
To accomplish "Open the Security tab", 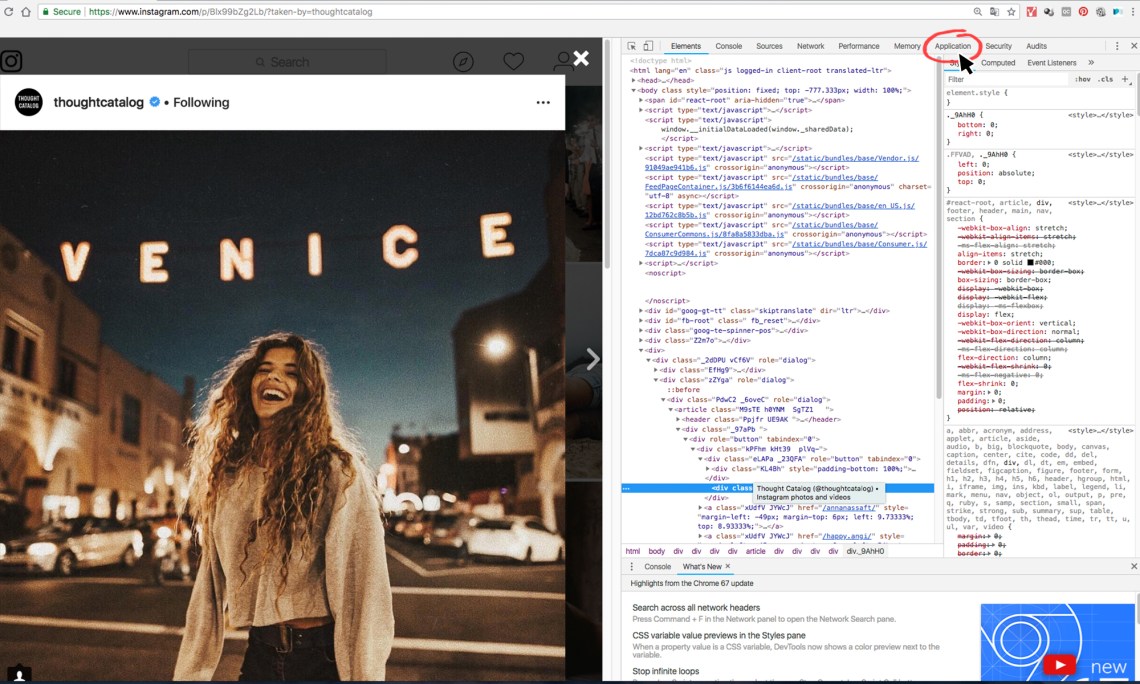I will click(x=998, y=46).
